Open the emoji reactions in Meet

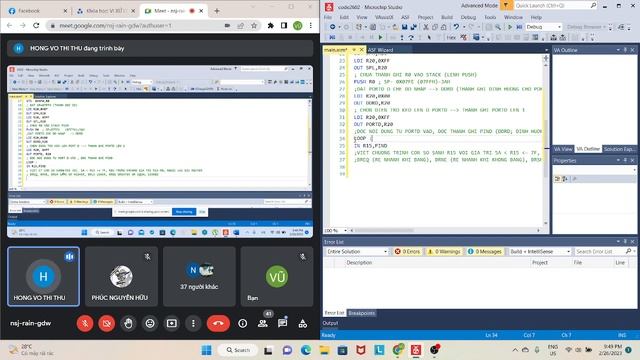click(150, 323)
